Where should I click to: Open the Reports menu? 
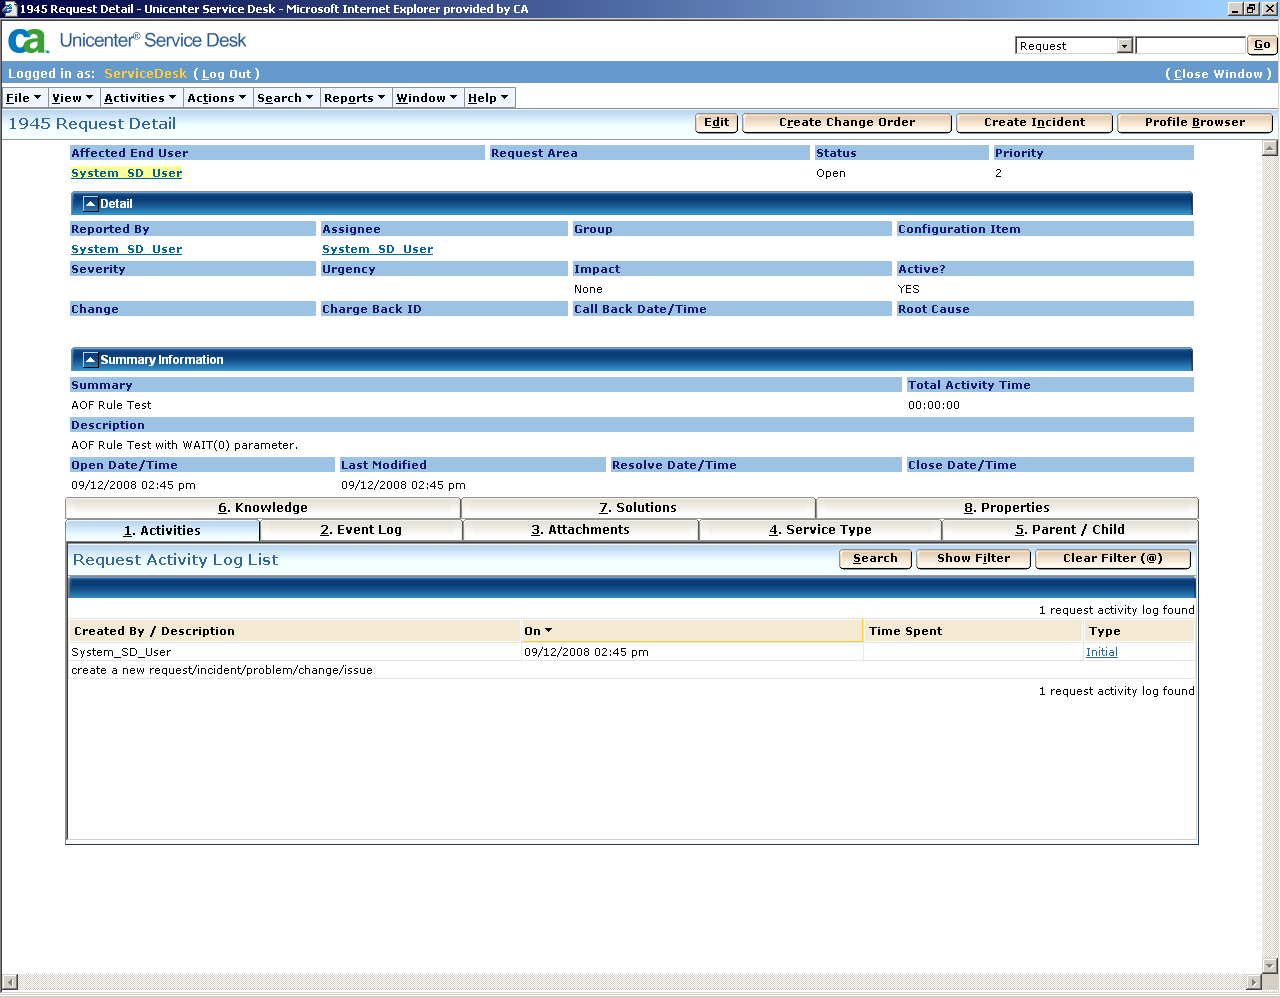click(352, 97)
